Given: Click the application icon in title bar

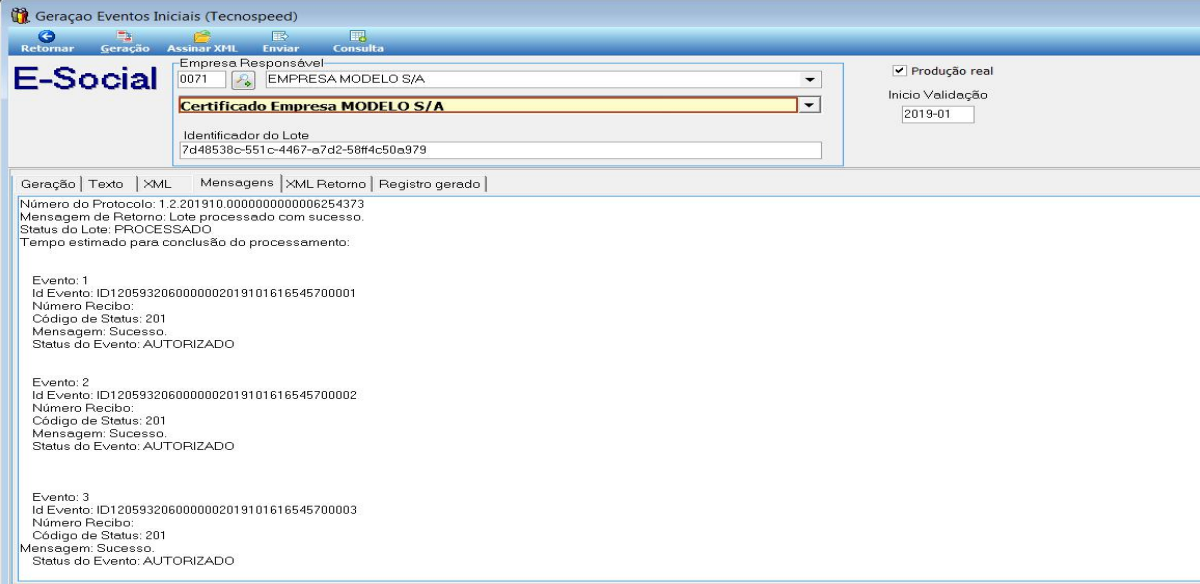Looking at the screenshot, I should [19, 16].
